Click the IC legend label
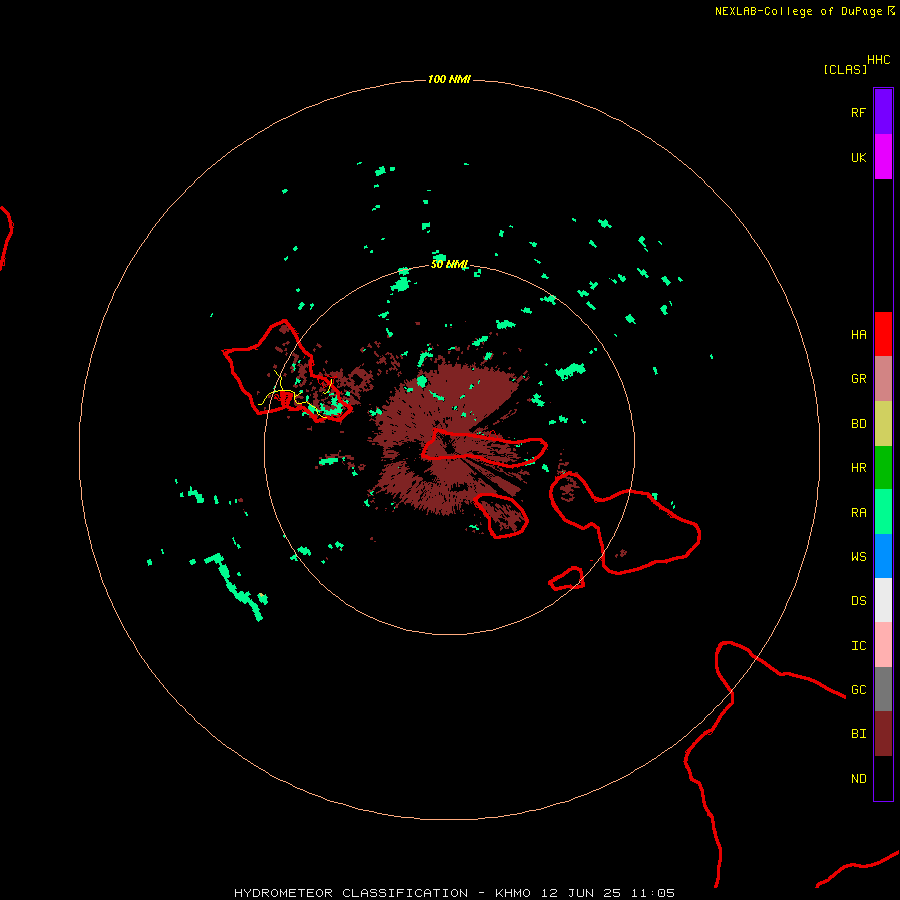This screenshot has height=900, width=900. (858, 646)
